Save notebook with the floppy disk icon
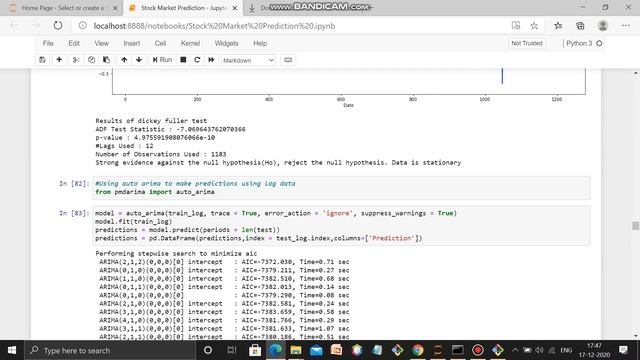The image size is (640, 360). pyautogui.click(x=42, y=60)
